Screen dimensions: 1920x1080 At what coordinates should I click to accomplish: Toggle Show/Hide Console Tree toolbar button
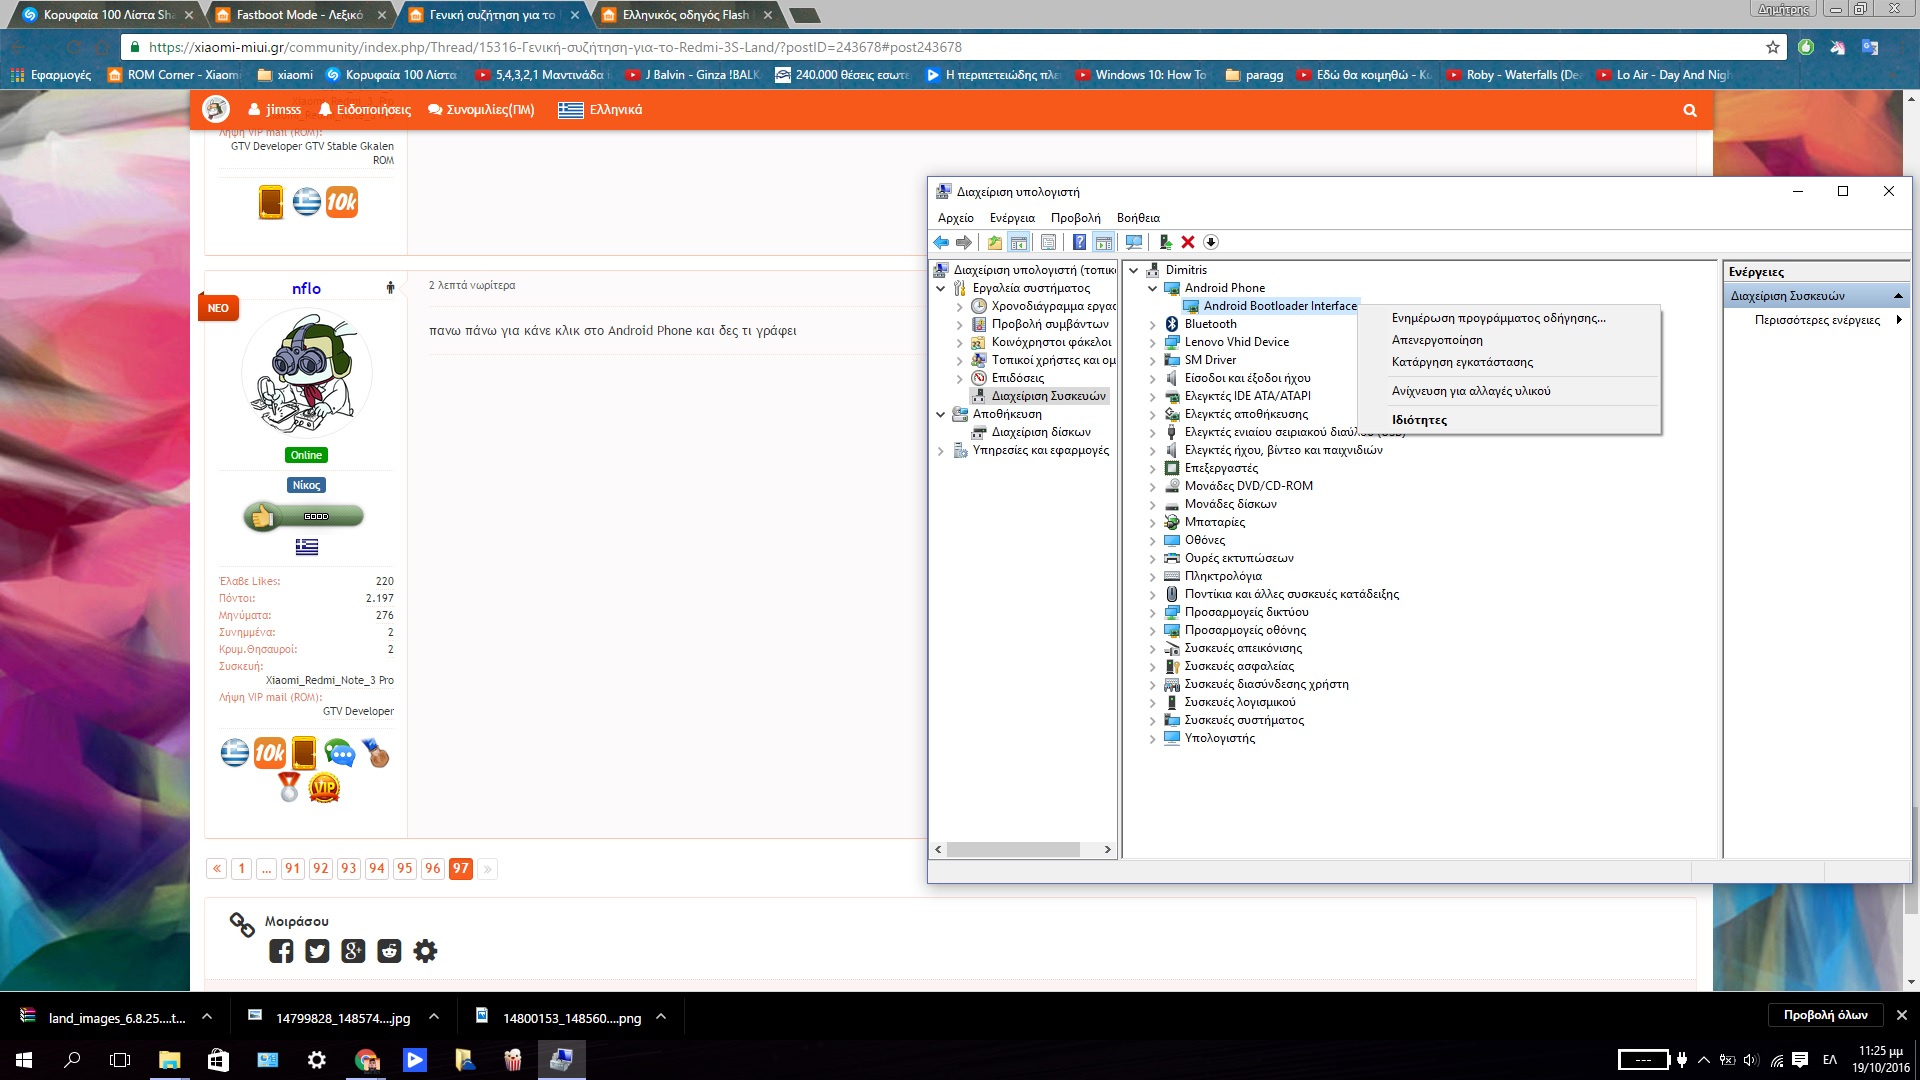[x=1018, y=242]
